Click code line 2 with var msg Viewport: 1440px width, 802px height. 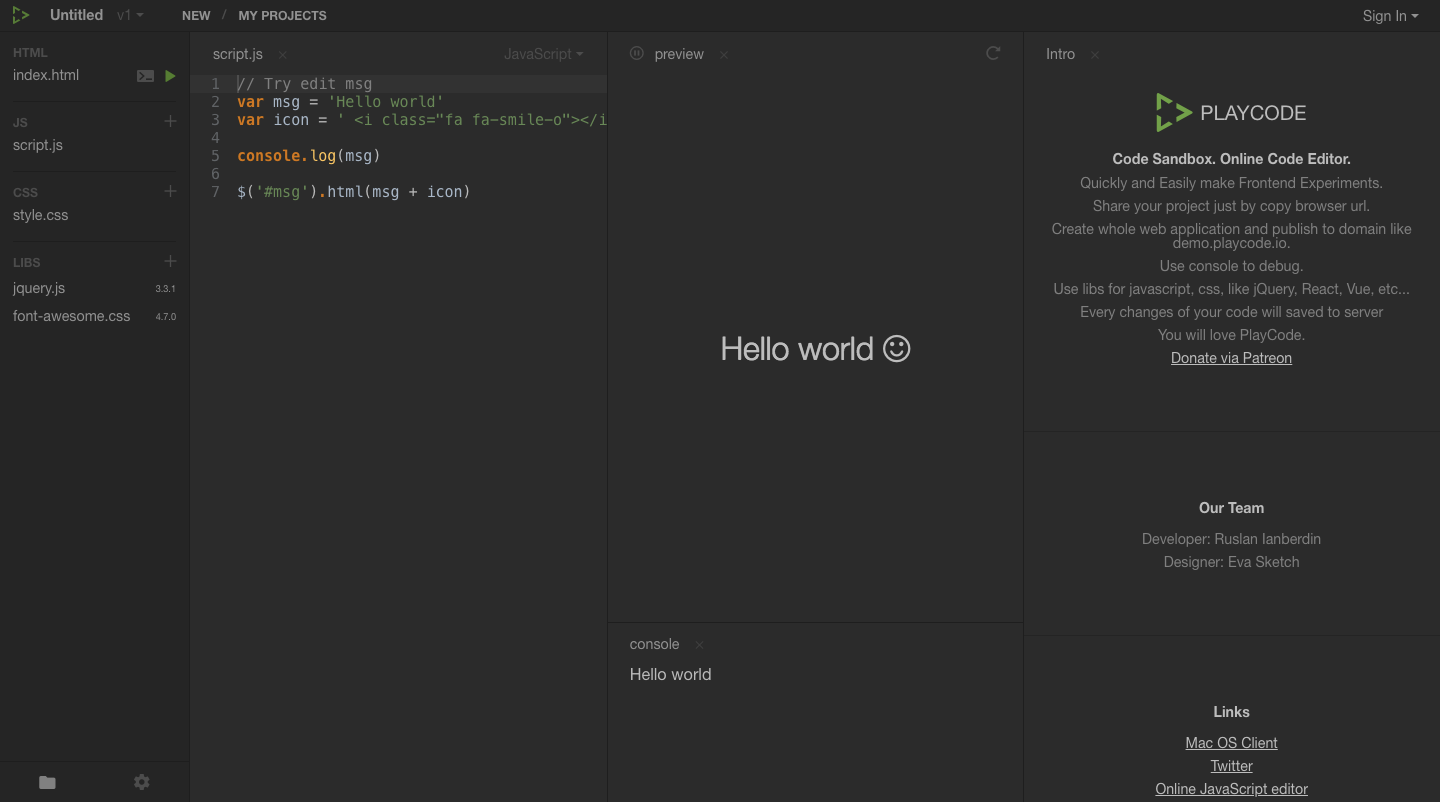[340, 102]
